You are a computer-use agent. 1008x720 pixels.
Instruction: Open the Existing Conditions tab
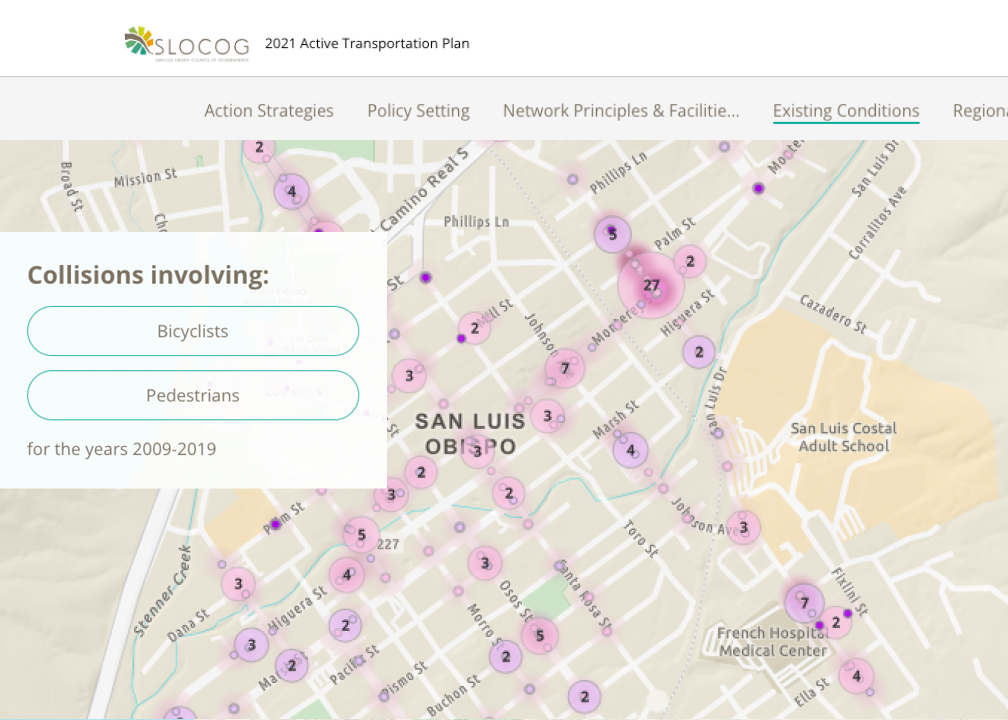pyautogui.click(x=846, y=111)
